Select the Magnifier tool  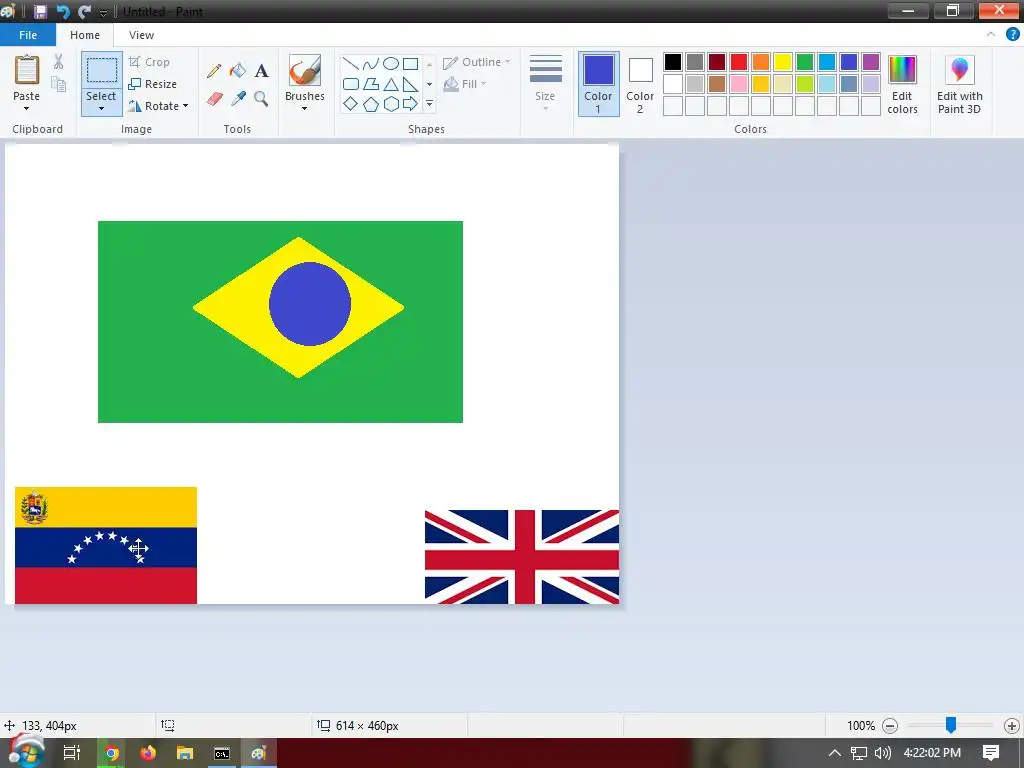[x=261, y=99]
